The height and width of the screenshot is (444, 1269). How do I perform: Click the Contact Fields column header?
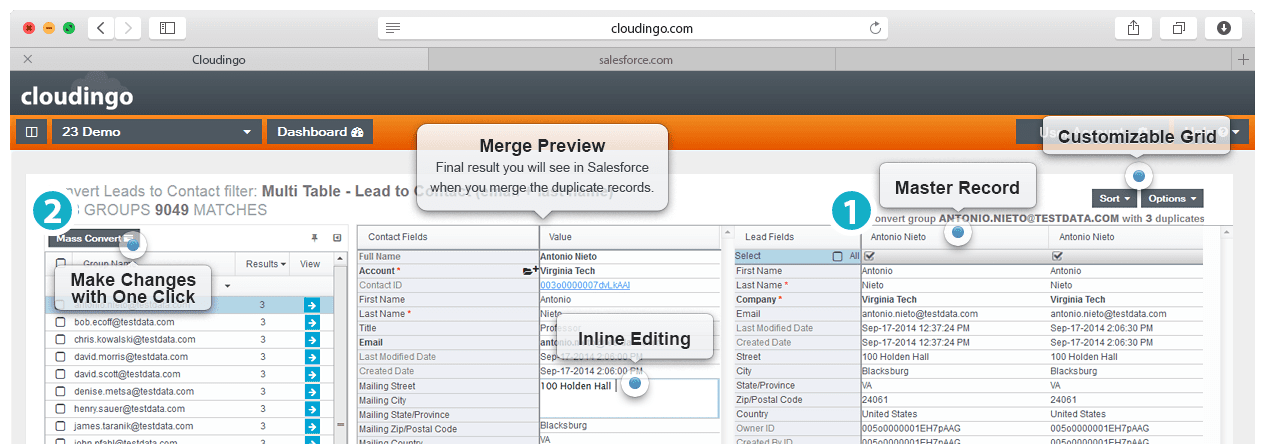[447, 237]
